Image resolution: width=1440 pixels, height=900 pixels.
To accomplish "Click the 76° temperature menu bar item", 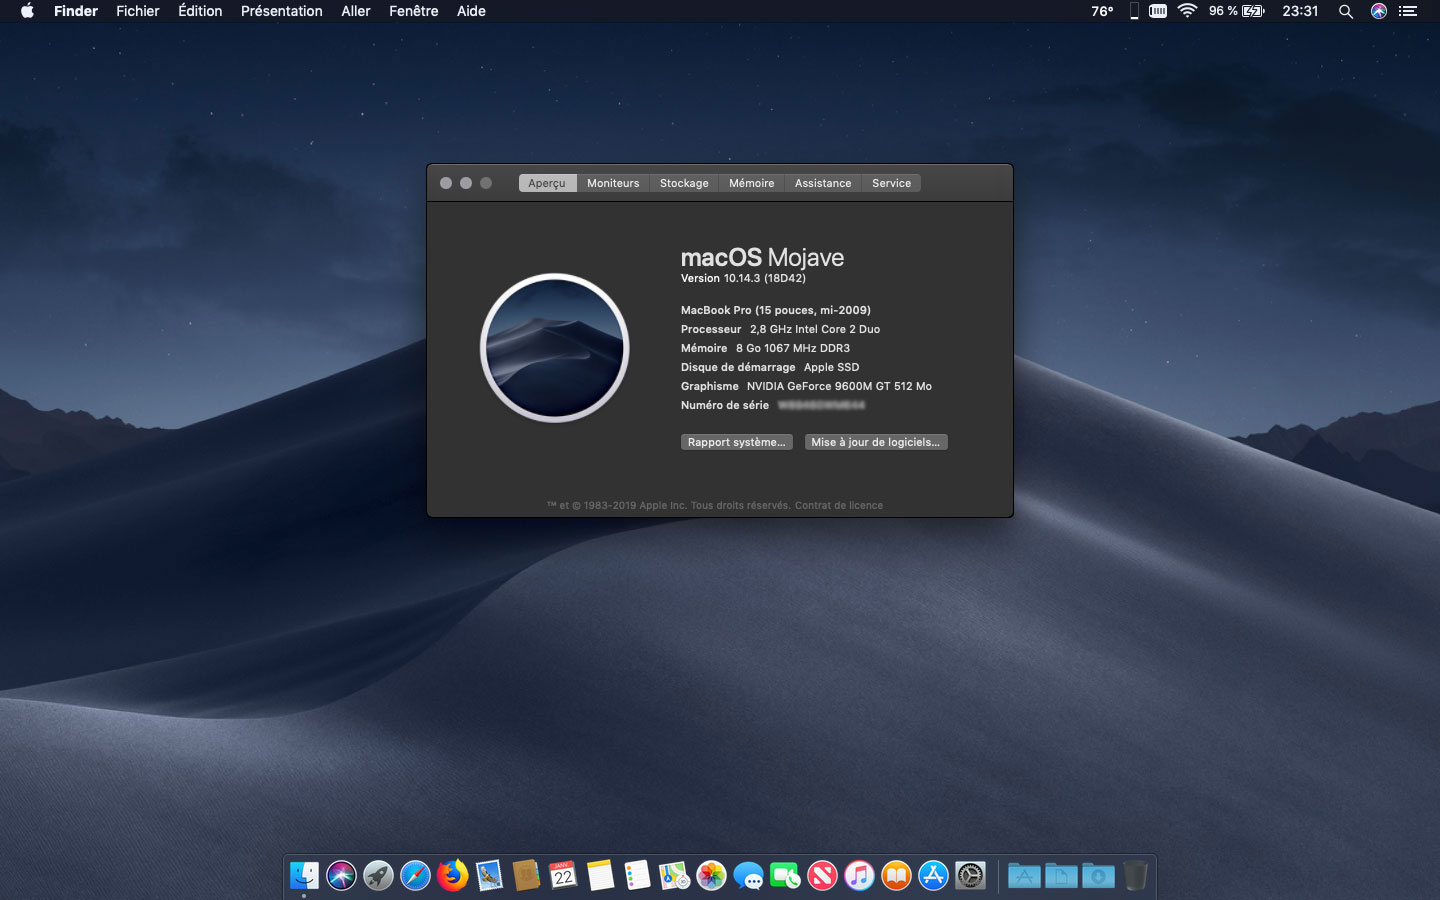I will [1102, 11].
